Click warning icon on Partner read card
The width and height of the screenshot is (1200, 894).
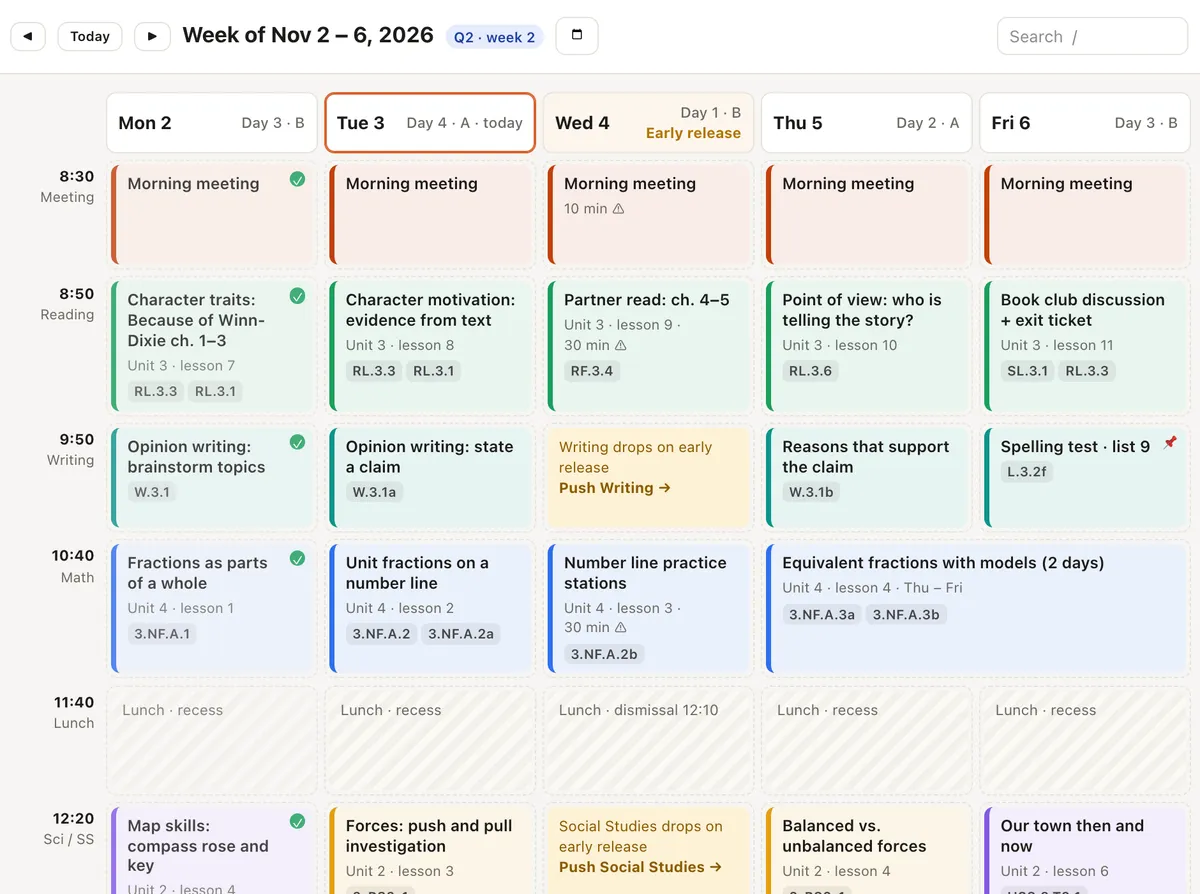click(x=620, y=345)
